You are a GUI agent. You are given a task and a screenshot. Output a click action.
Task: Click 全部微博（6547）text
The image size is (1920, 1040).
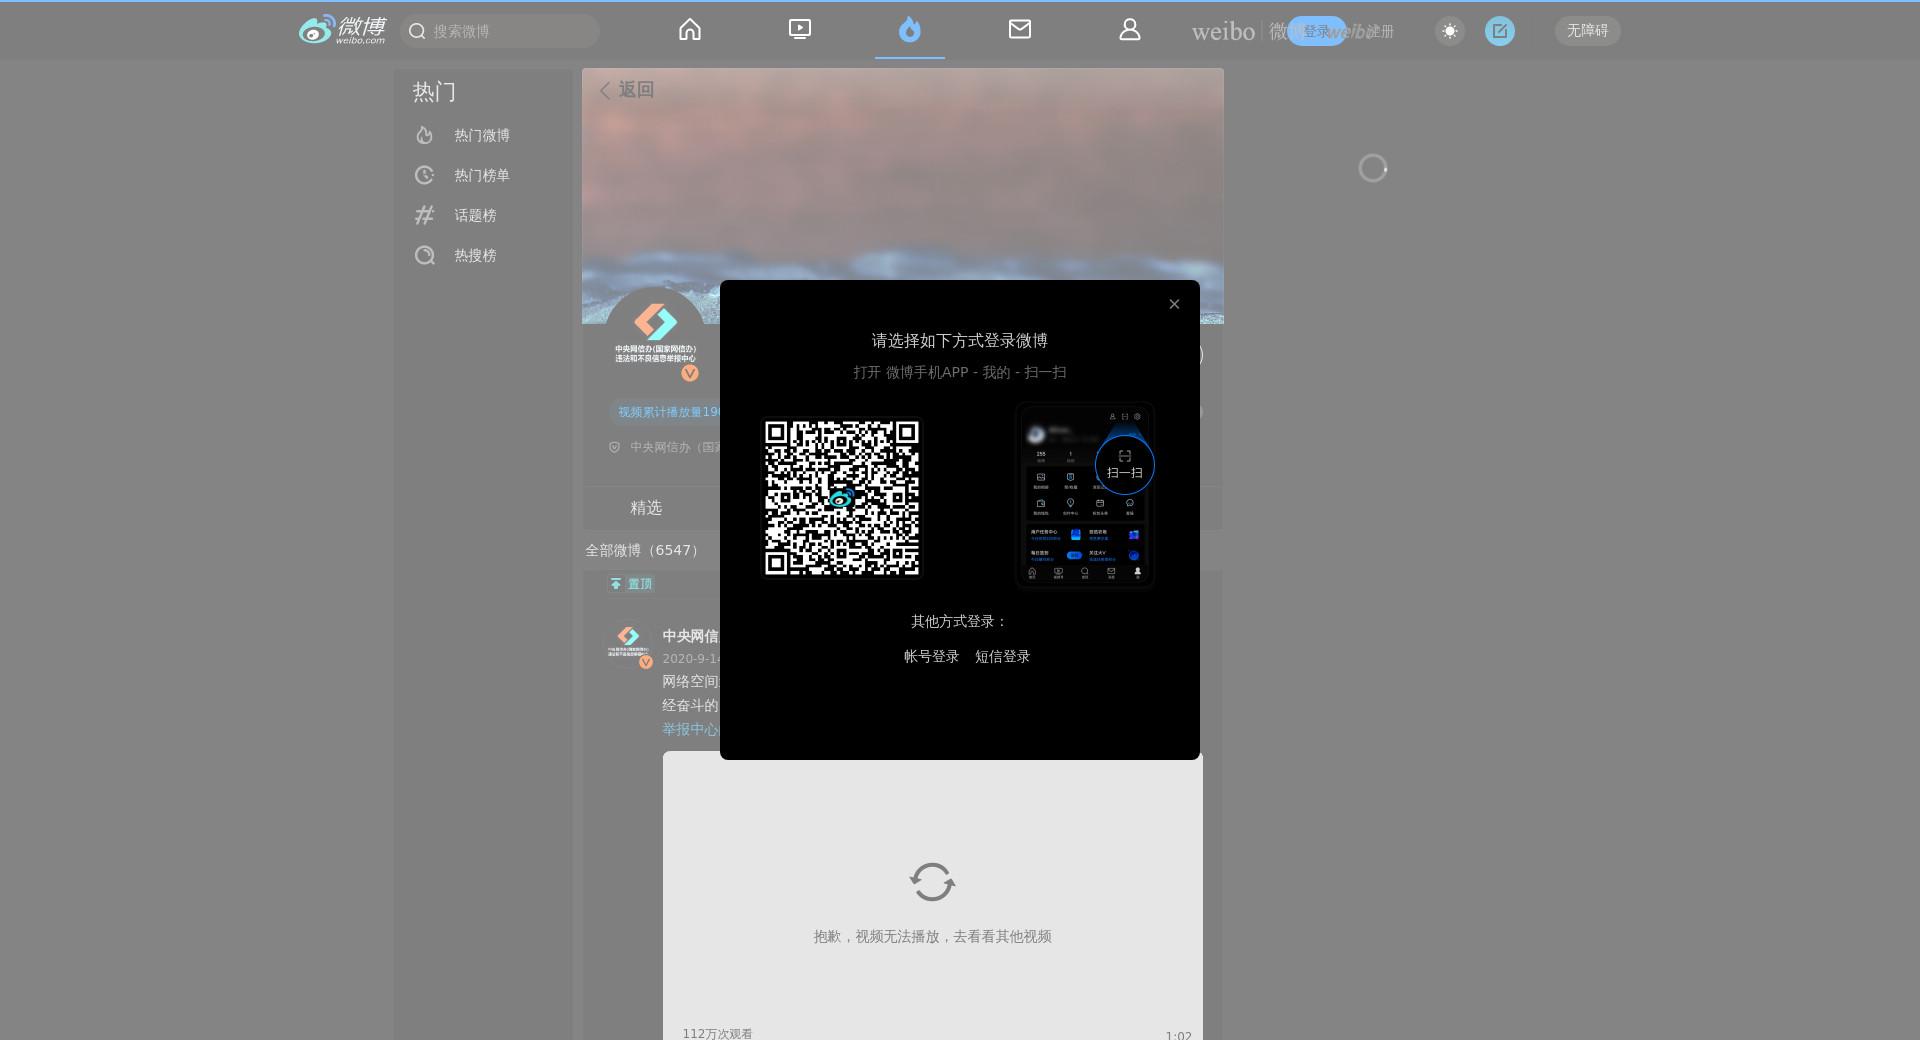[x=644, y=550]
